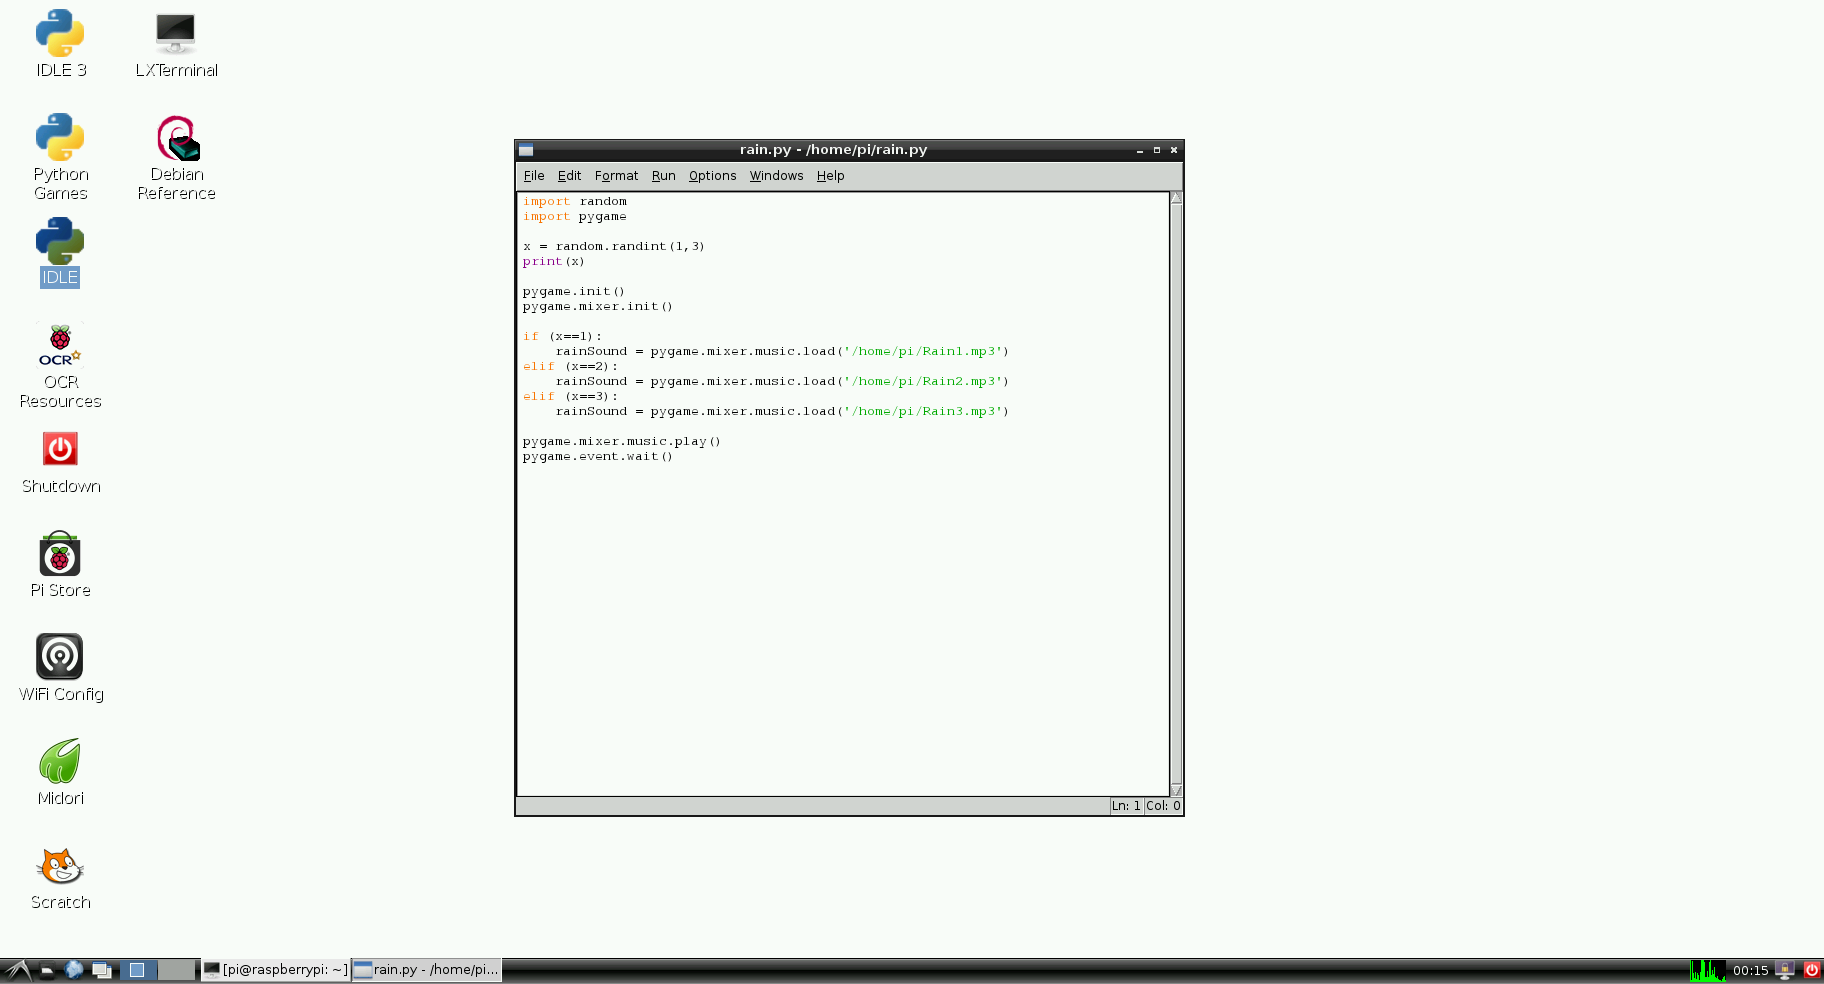This screenshot has height=984, width=1824.
Task: Open the Help menu
Action: point(830,176)
